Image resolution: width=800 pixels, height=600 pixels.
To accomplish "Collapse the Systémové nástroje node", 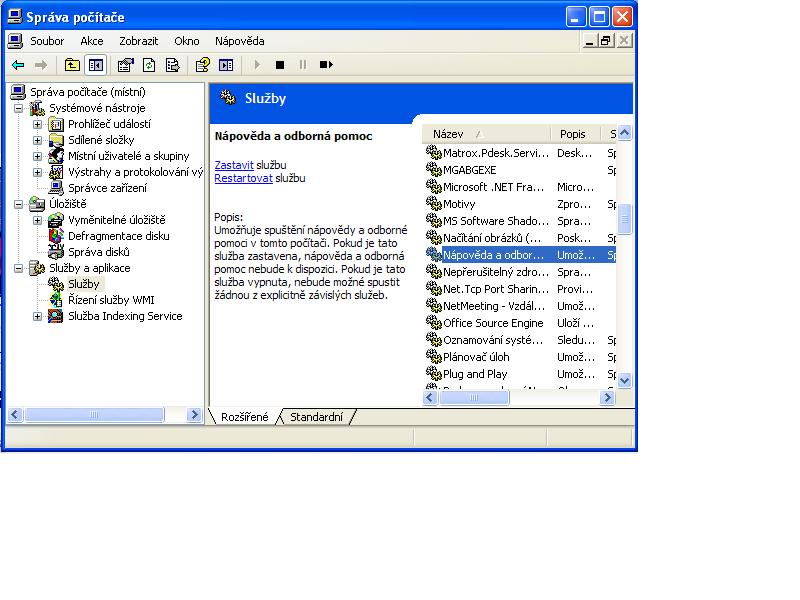I will coord(19,108).
